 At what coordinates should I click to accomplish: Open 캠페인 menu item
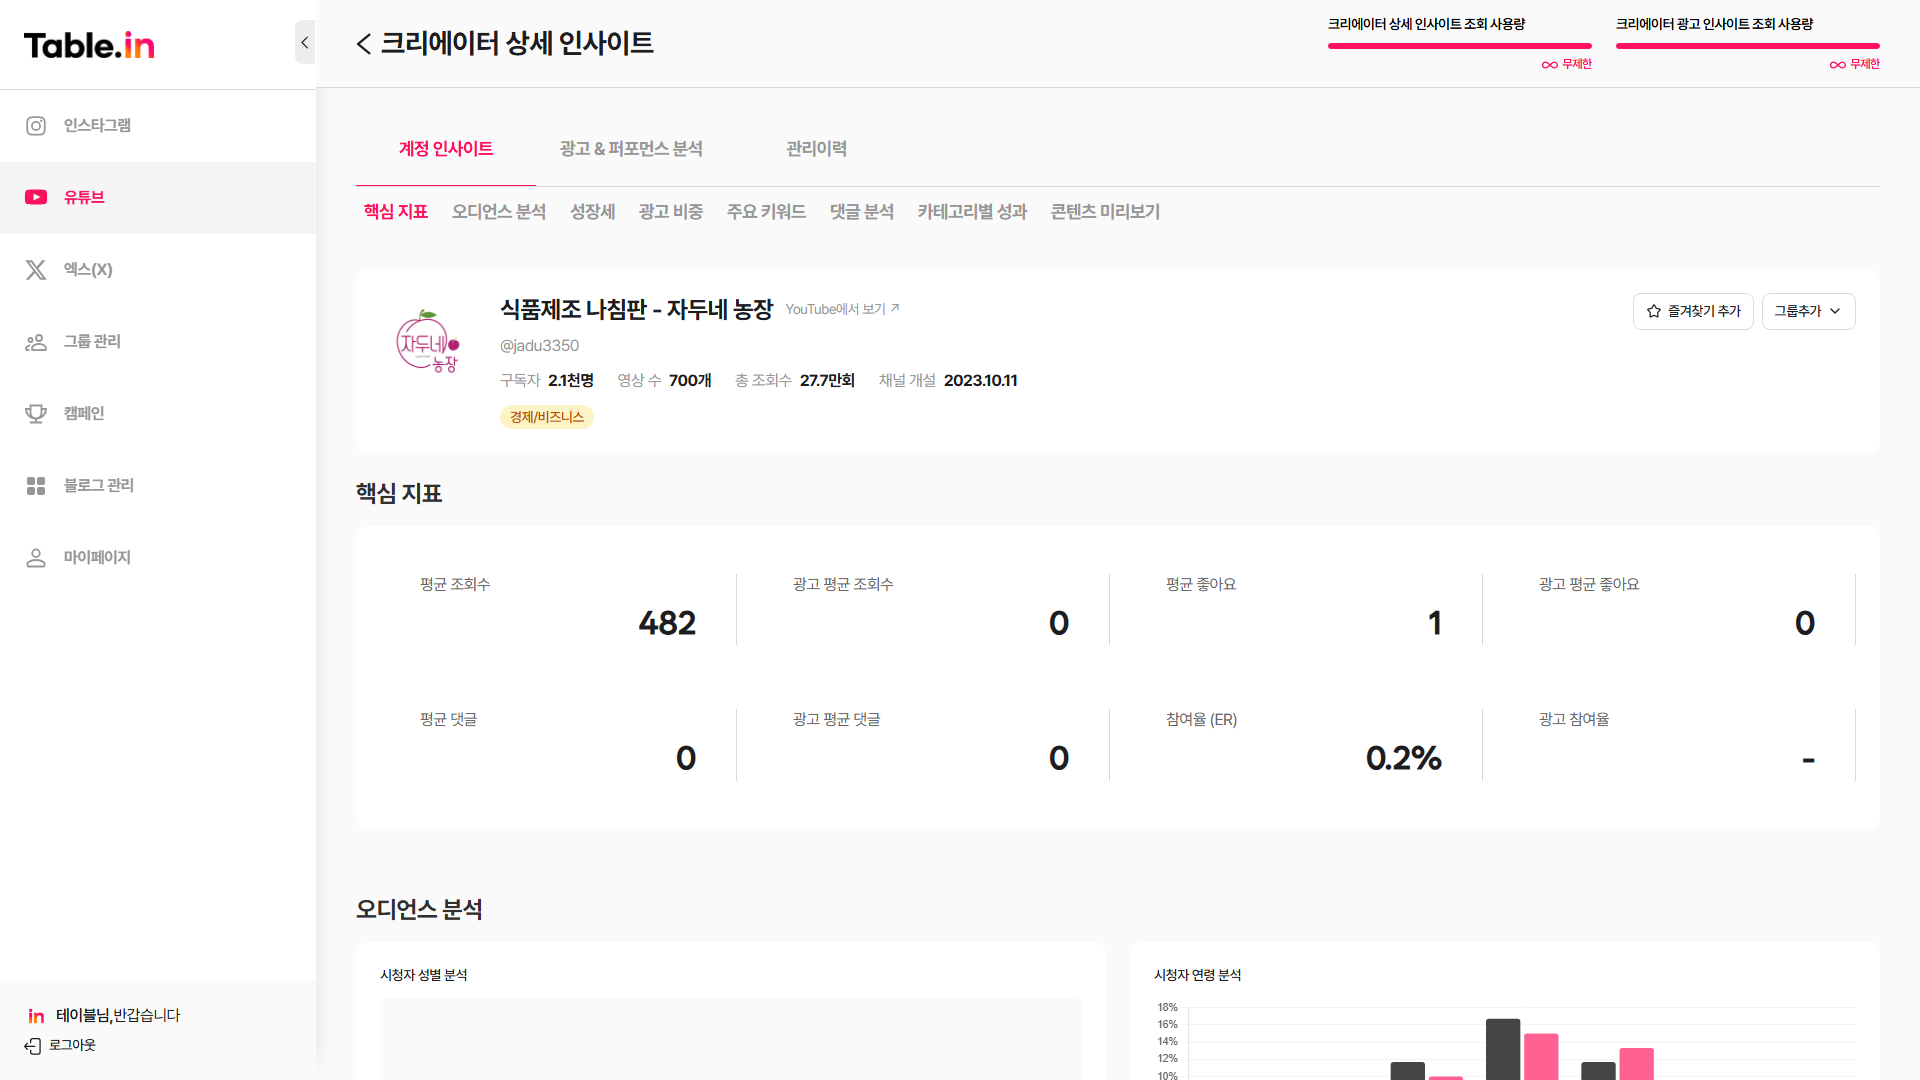tap(158, 414)
